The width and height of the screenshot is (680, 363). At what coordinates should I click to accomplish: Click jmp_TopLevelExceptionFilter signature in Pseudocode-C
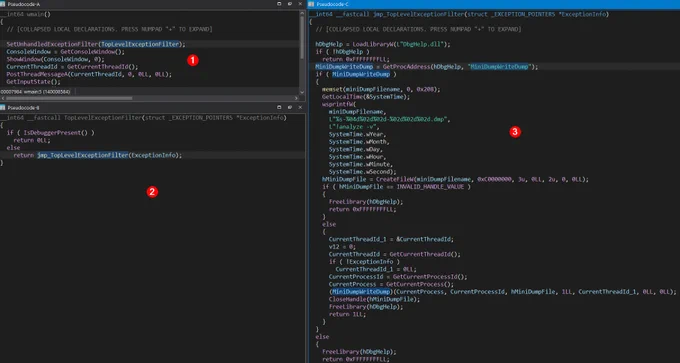point(459,14)
